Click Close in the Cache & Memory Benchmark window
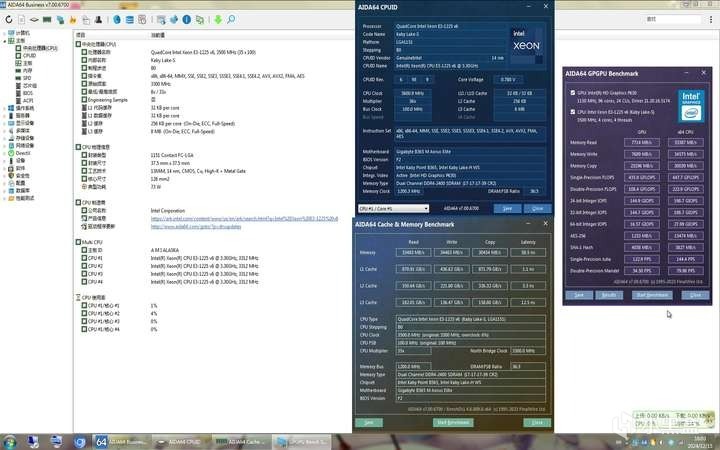720x450 pixels. click(x=537, y=422)
